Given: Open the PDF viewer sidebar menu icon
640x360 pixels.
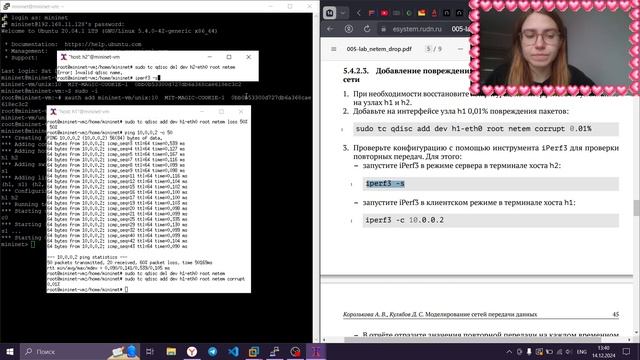Looking at the screenshot, I should 333,49.
